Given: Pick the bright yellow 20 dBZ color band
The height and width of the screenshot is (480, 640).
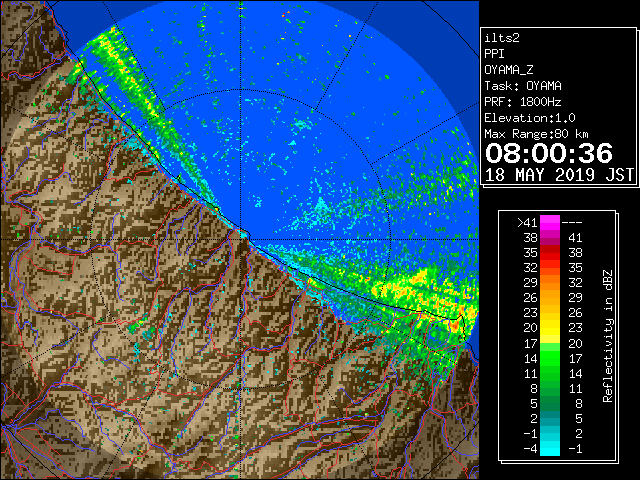Looking at the screenshot, I should click(x=550, y=328).
